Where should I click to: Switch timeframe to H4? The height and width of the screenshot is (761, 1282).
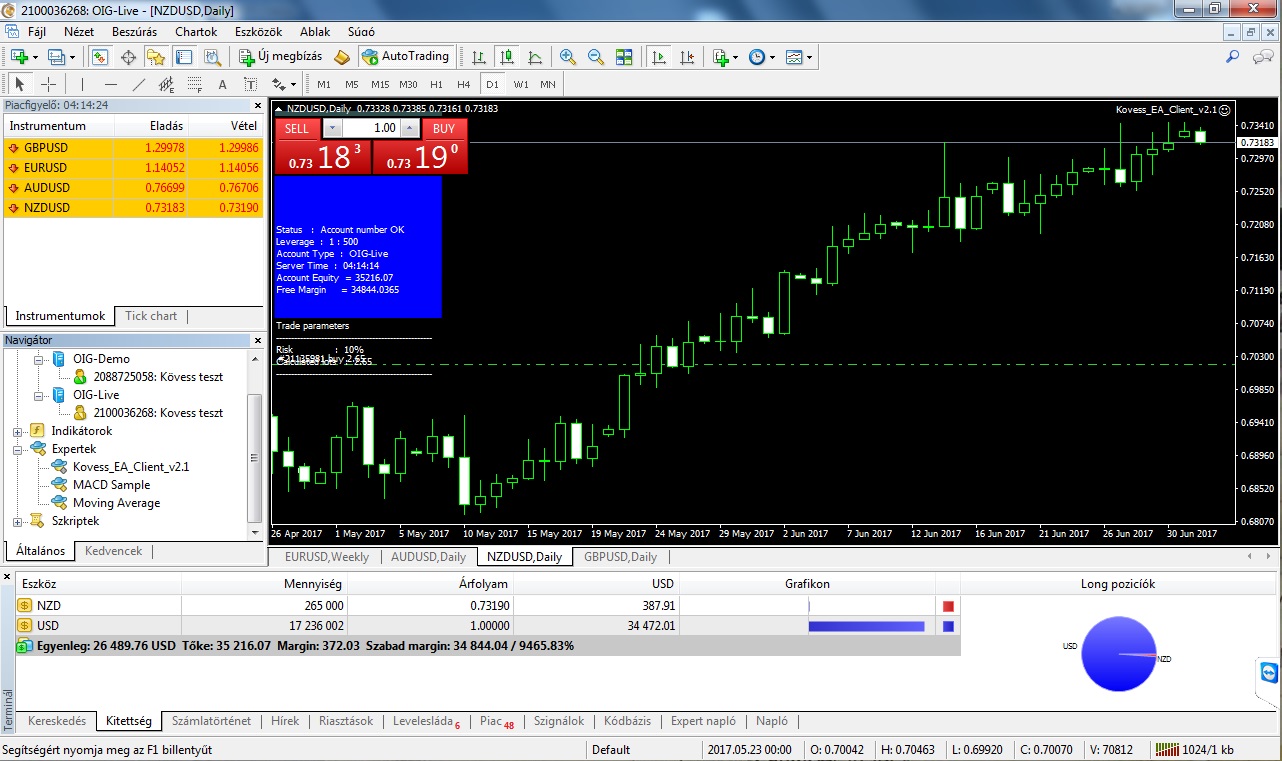coord(463,84)
